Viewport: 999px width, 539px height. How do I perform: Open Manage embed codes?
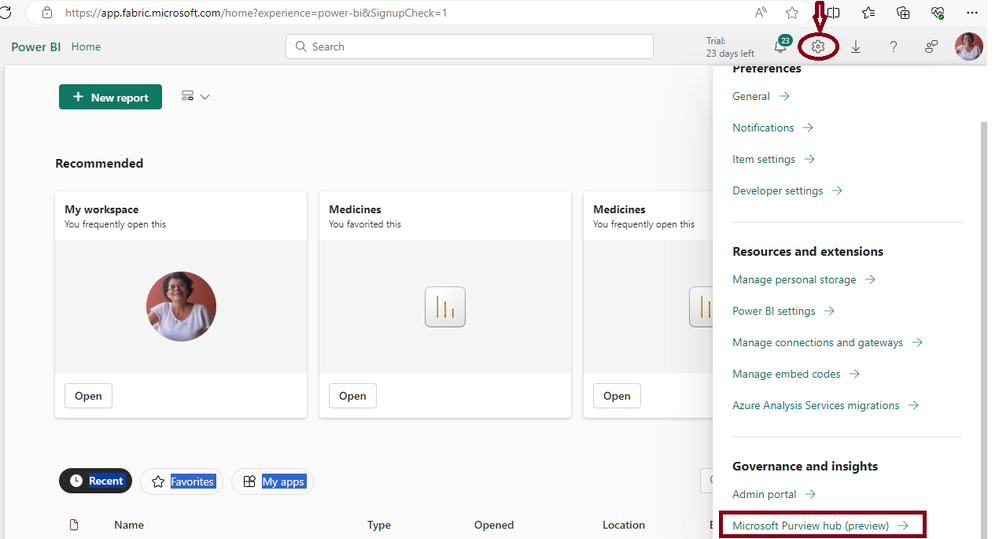[796, 374]
